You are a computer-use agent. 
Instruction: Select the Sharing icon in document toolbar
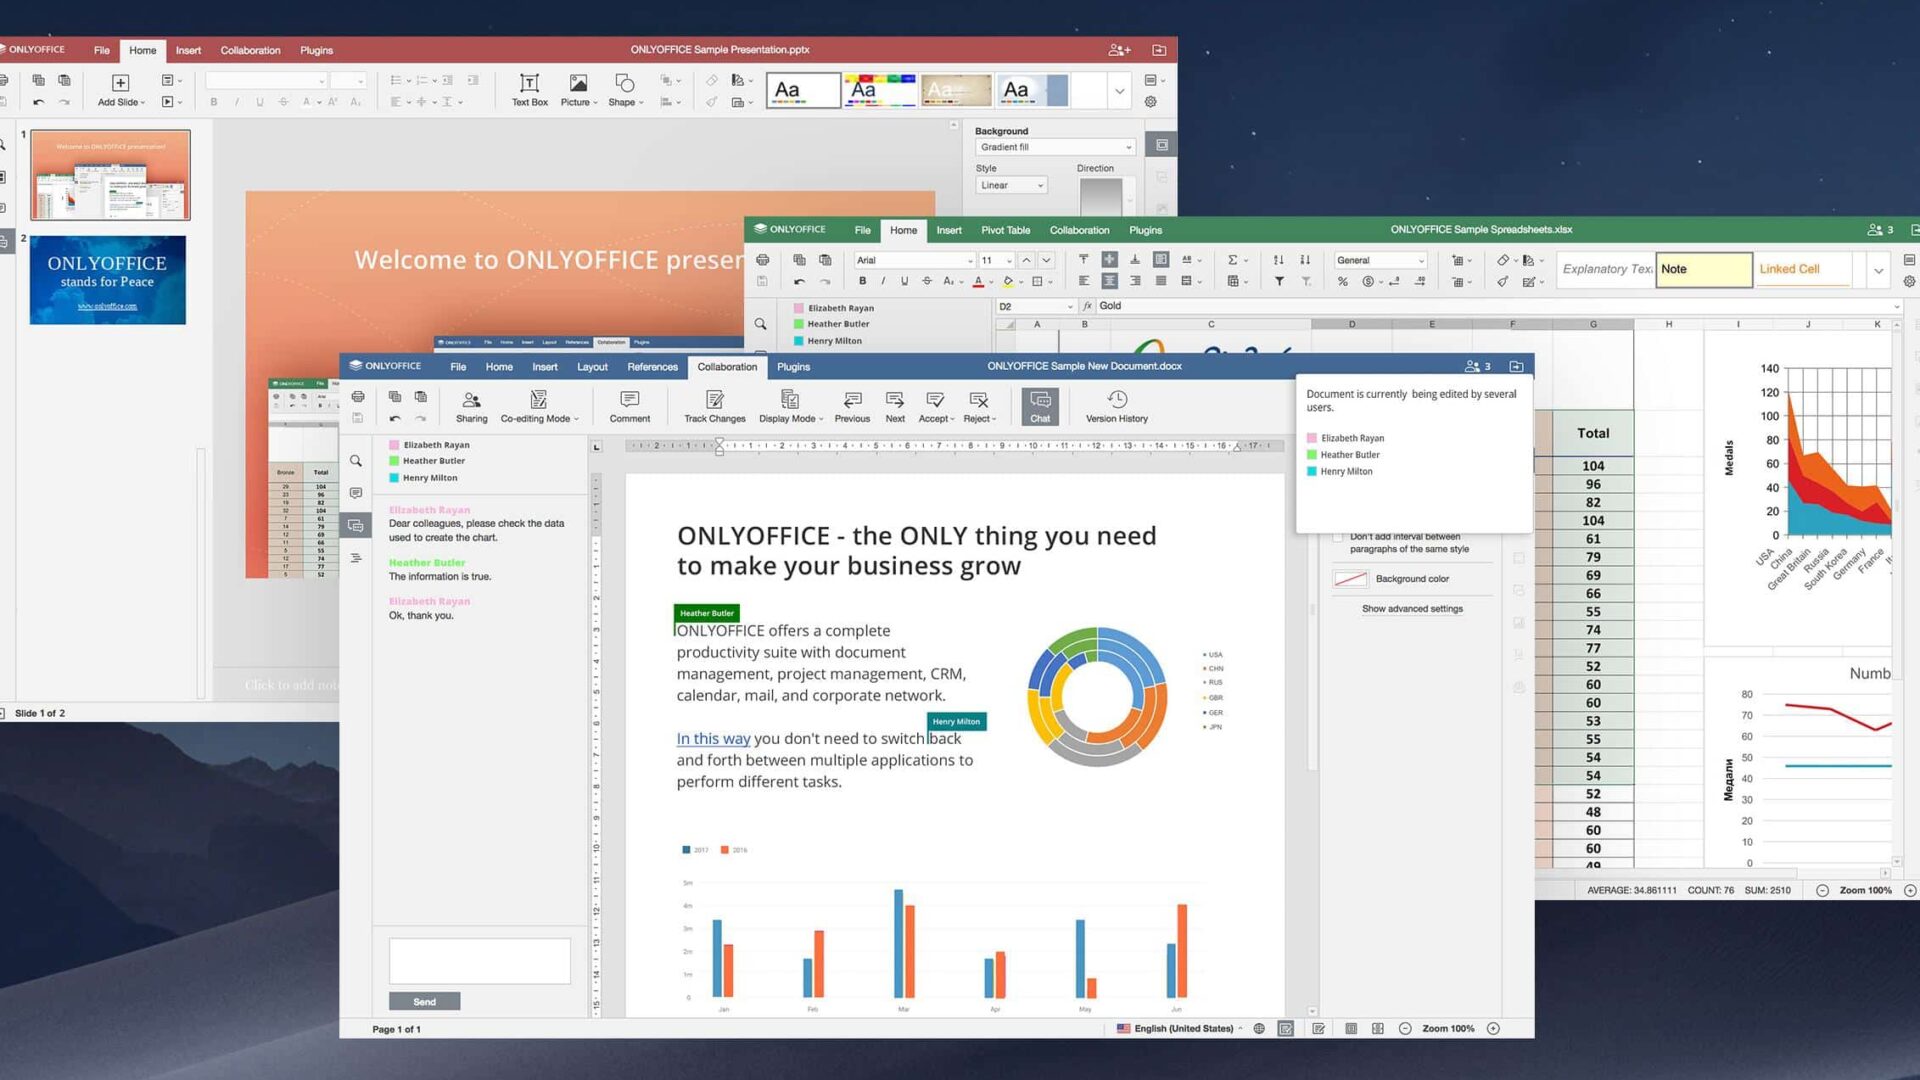pyautogui.click(x=471, y=405)
